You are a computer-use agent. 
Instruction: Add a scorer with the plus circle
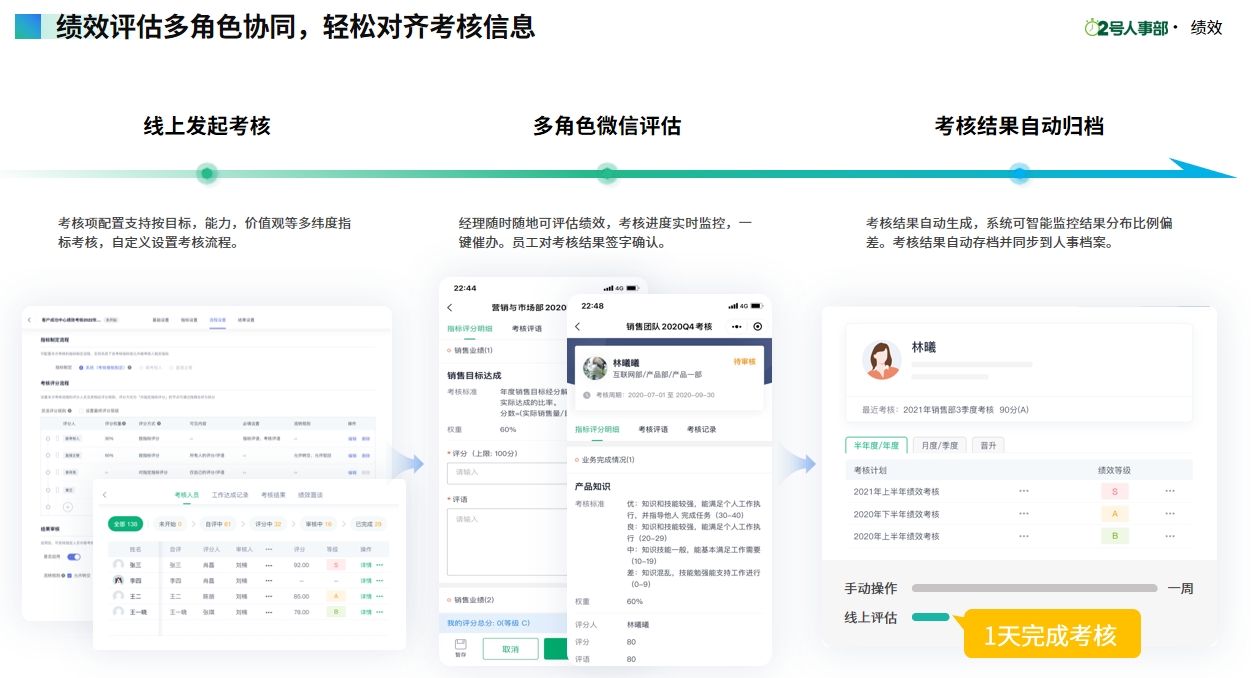pyautogui.click(x=68, y=507)
